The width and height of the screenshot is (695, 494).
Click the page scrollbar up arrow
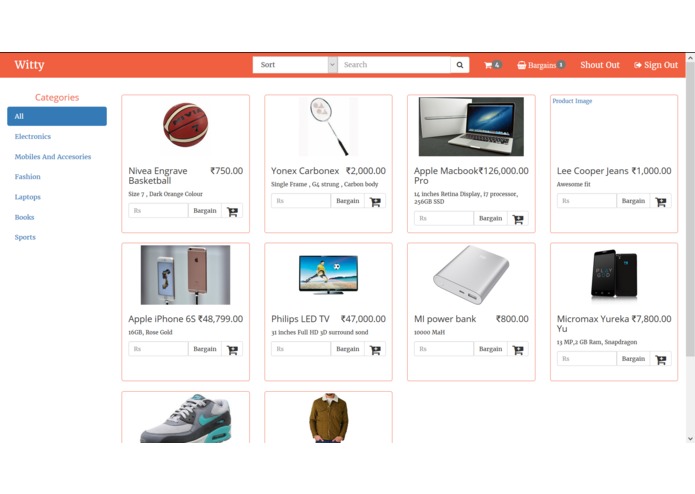point(690,58)
